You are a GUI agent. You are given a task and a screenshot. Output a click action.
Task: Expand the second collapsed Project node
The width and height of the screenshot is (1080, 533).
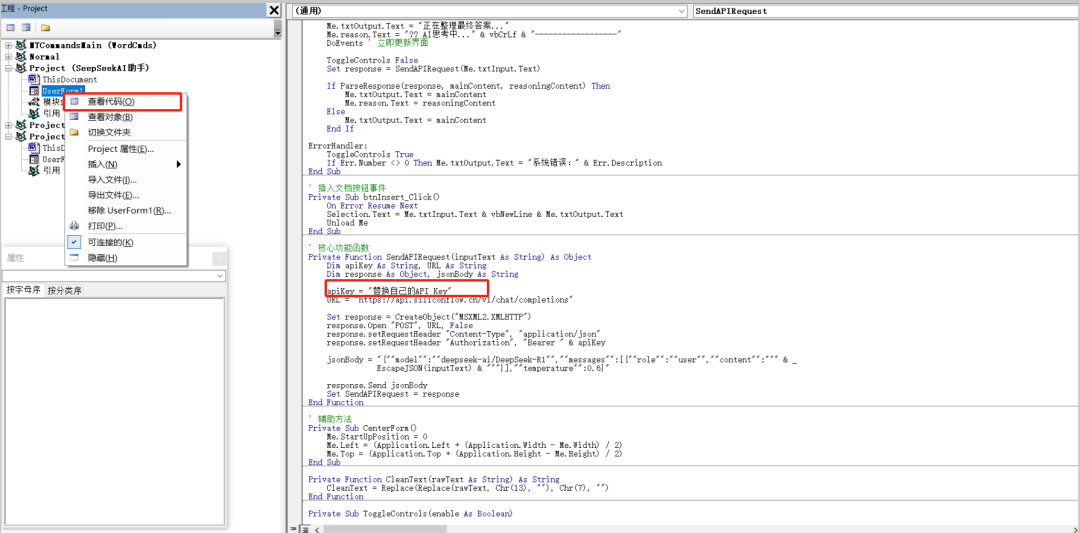(8, 125)
